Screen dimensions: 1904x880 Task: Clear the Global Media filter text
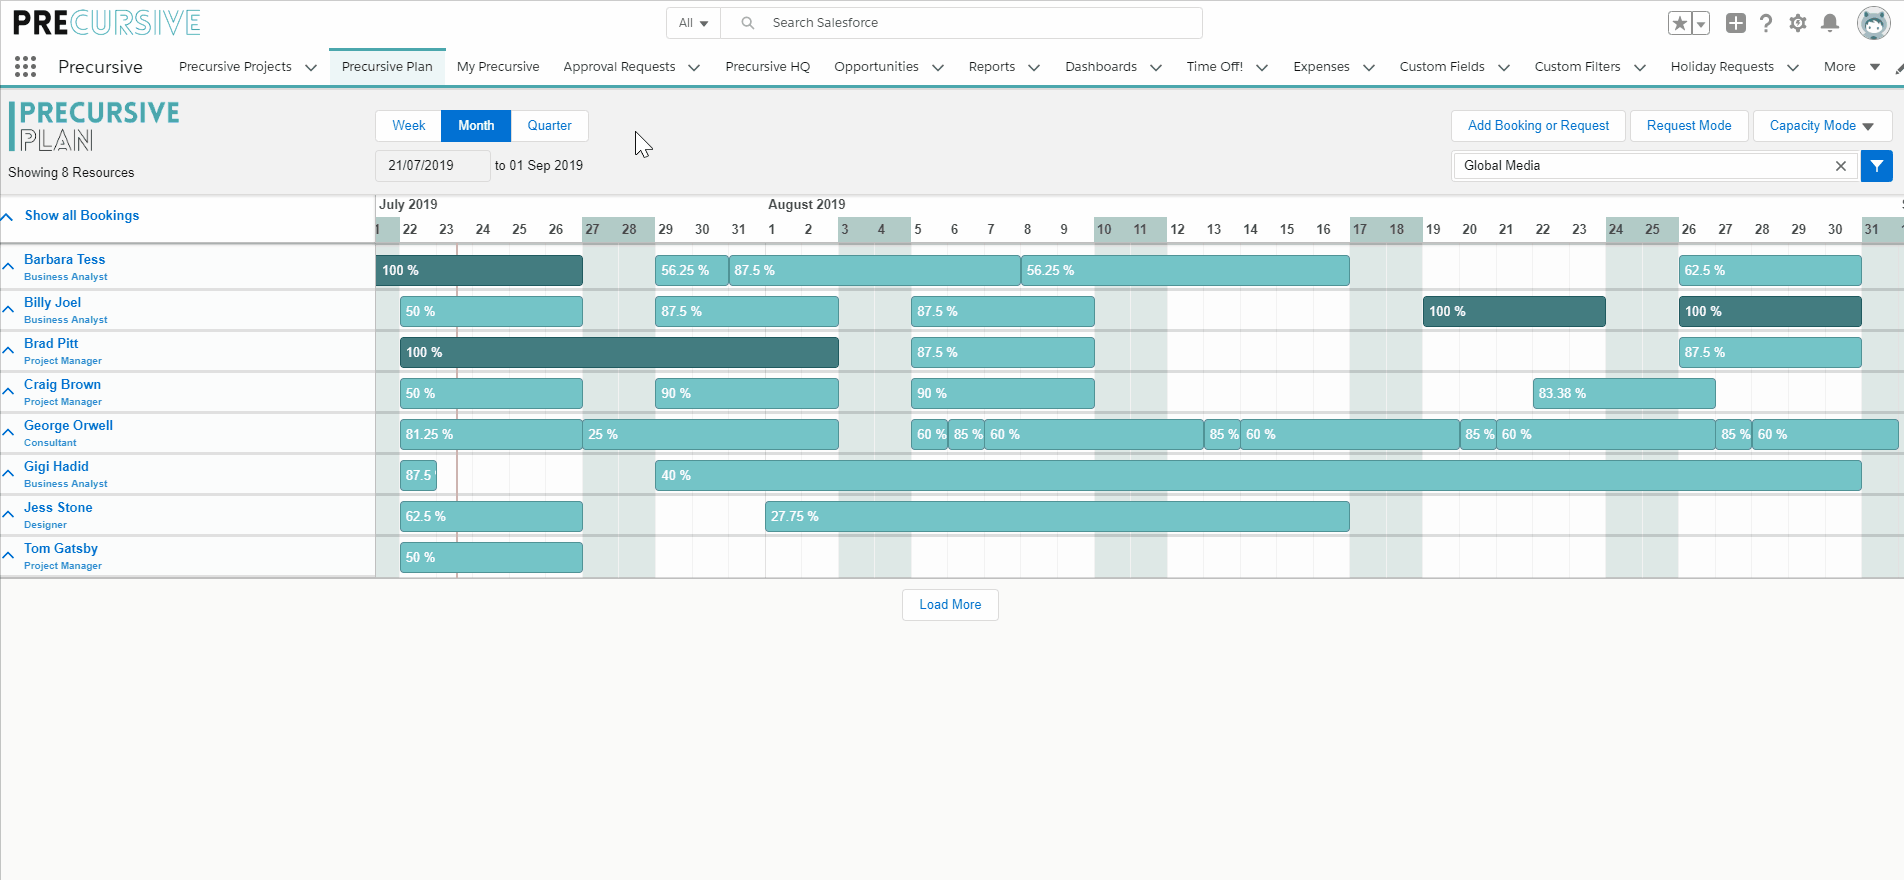1841,166
